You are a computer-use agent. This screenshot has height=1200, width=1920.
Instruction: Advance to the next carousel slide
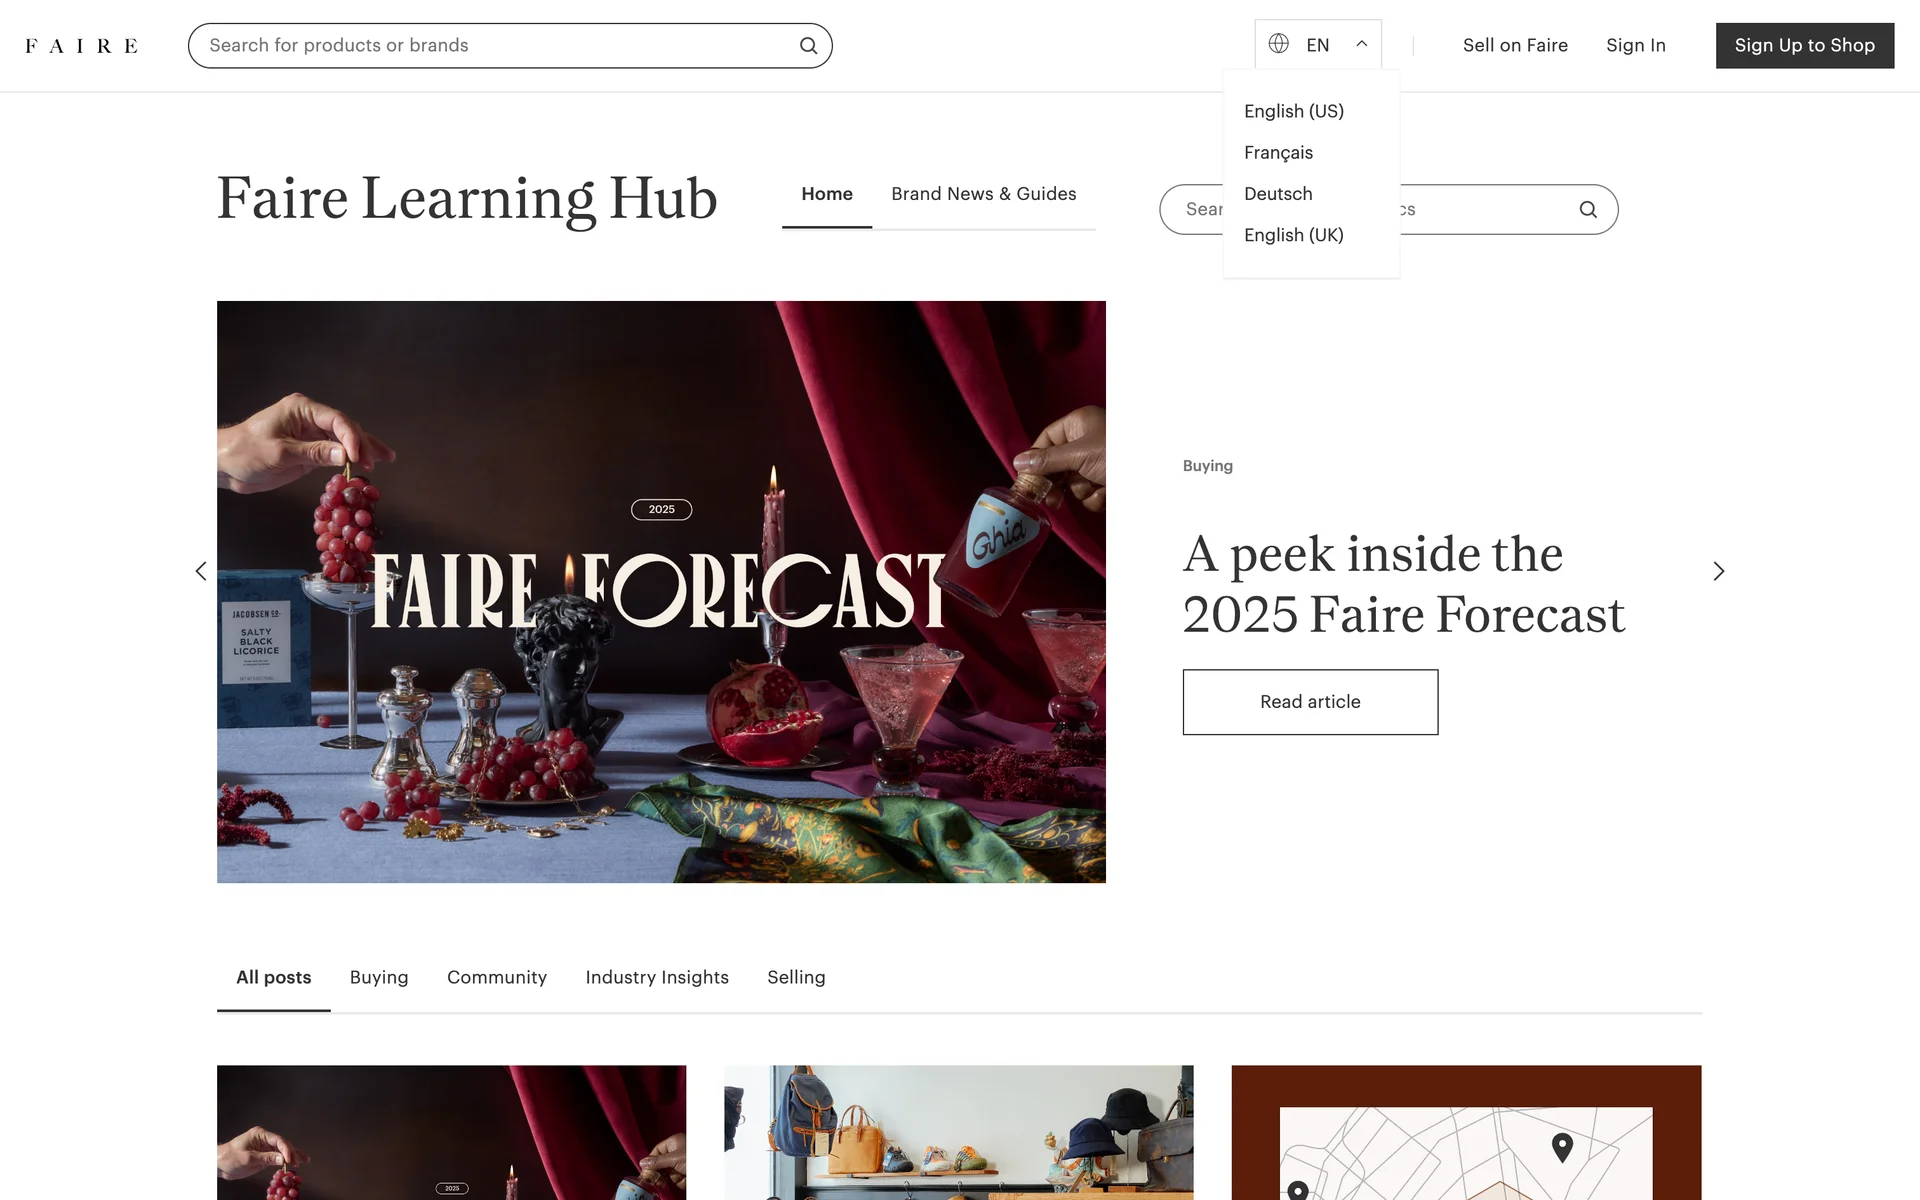1719,571
